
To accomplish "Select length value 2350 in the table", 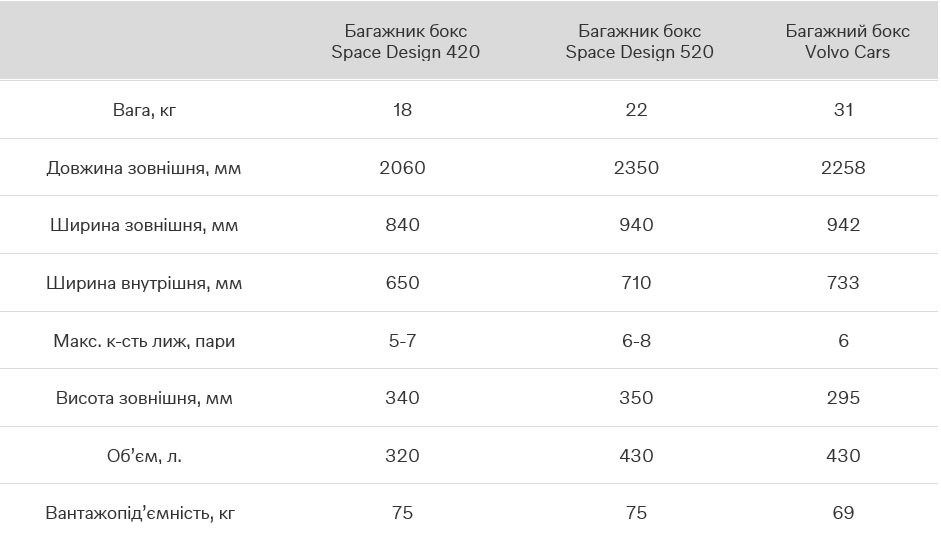I will [x=636, y=168].
